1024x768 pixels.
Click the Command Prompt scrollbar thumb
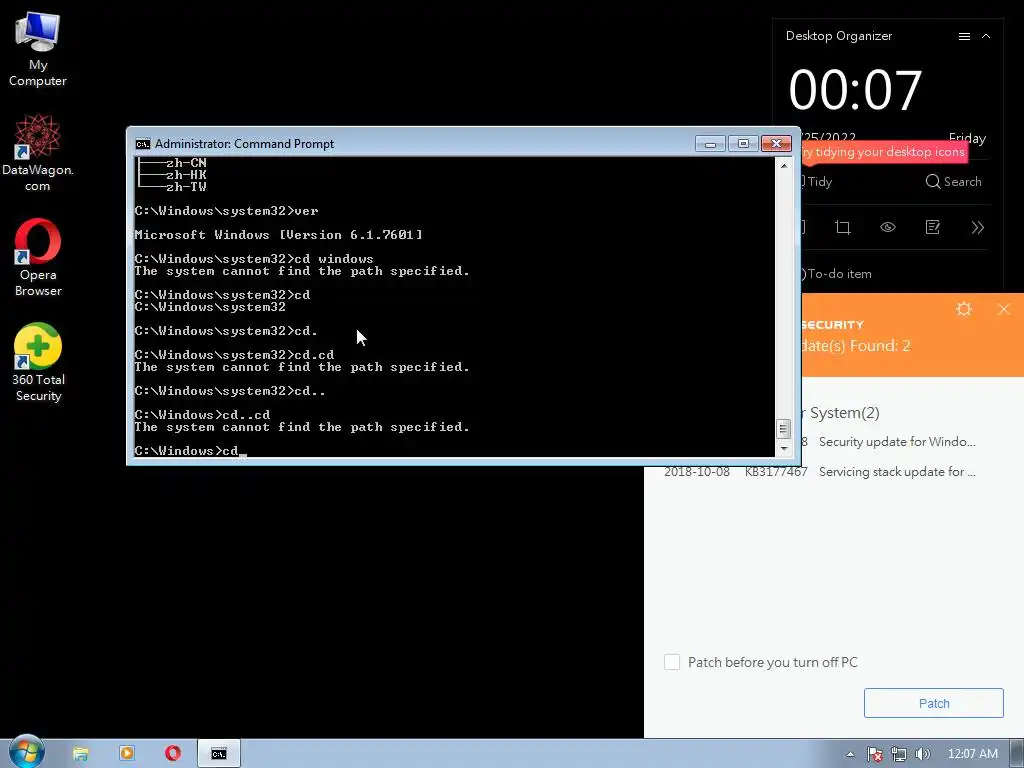784,429
